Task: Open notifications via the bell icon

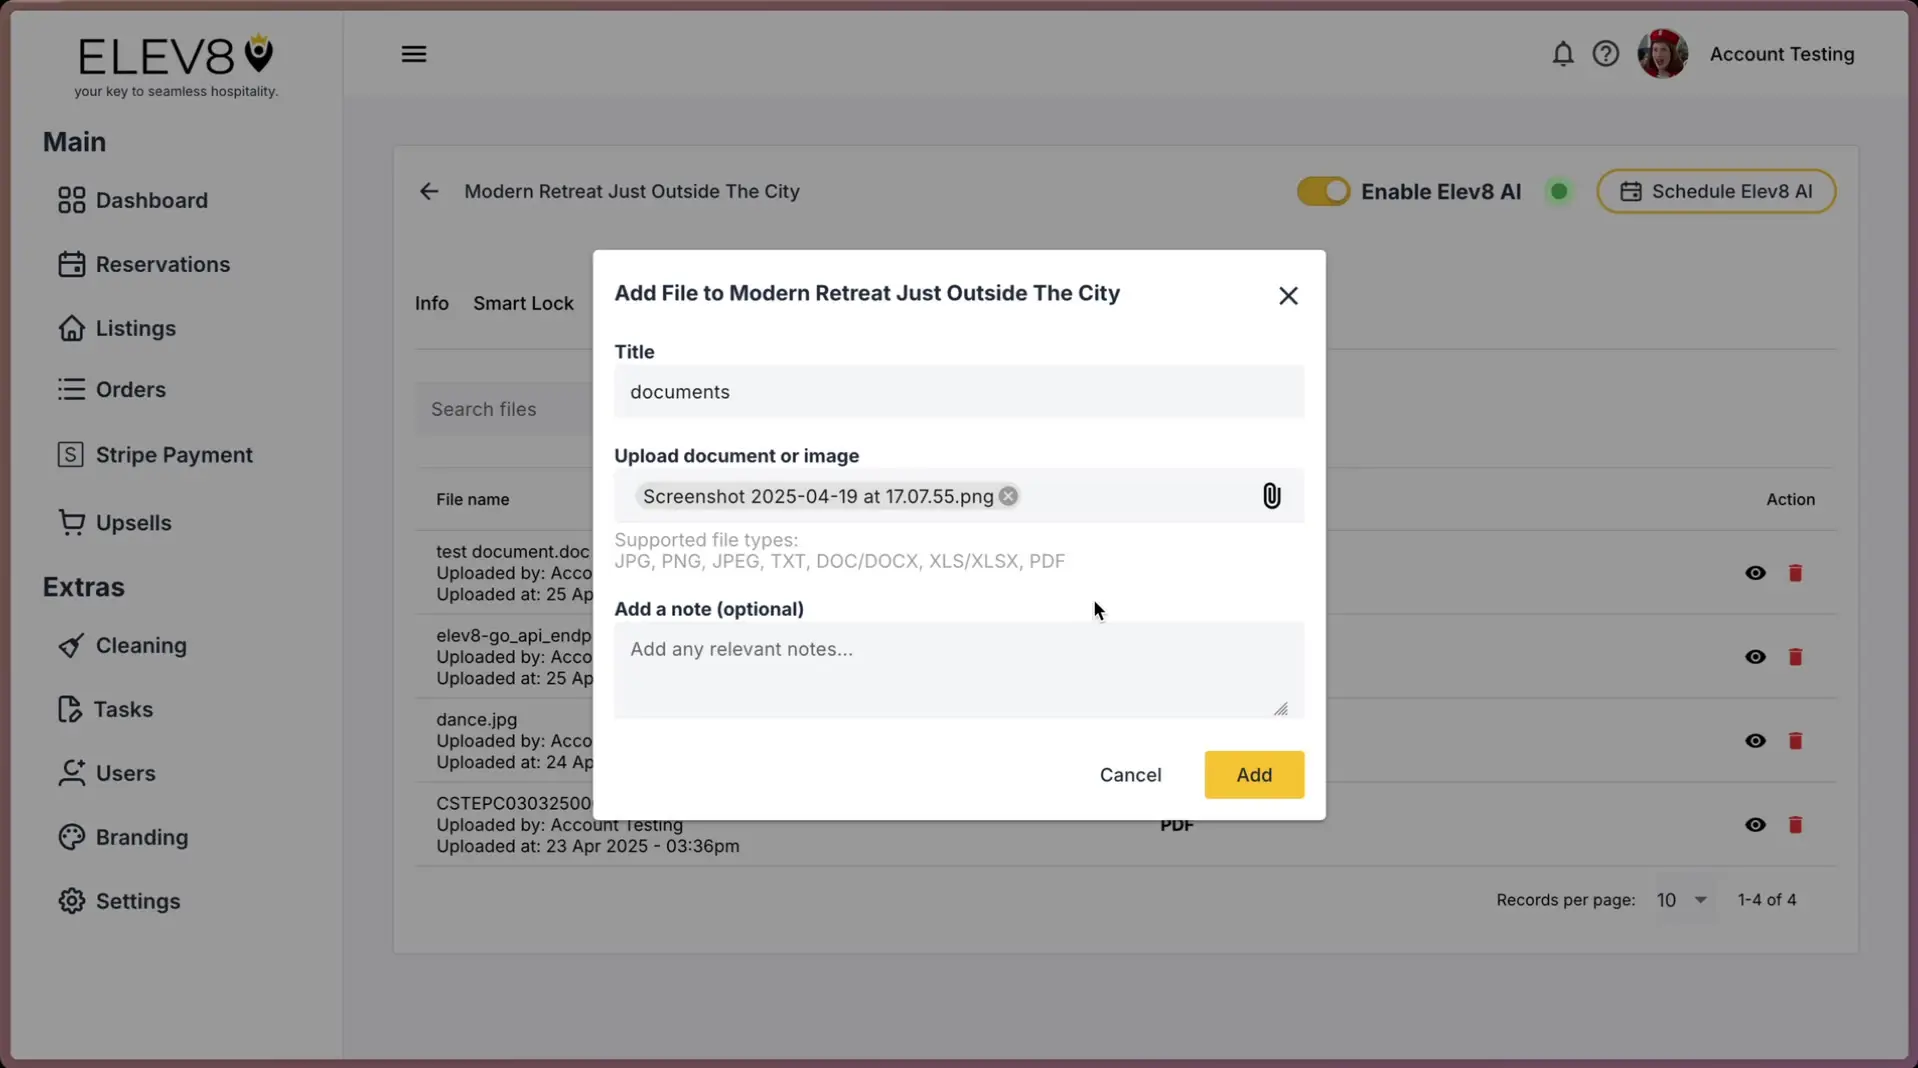Action: tap(1562, 53)
